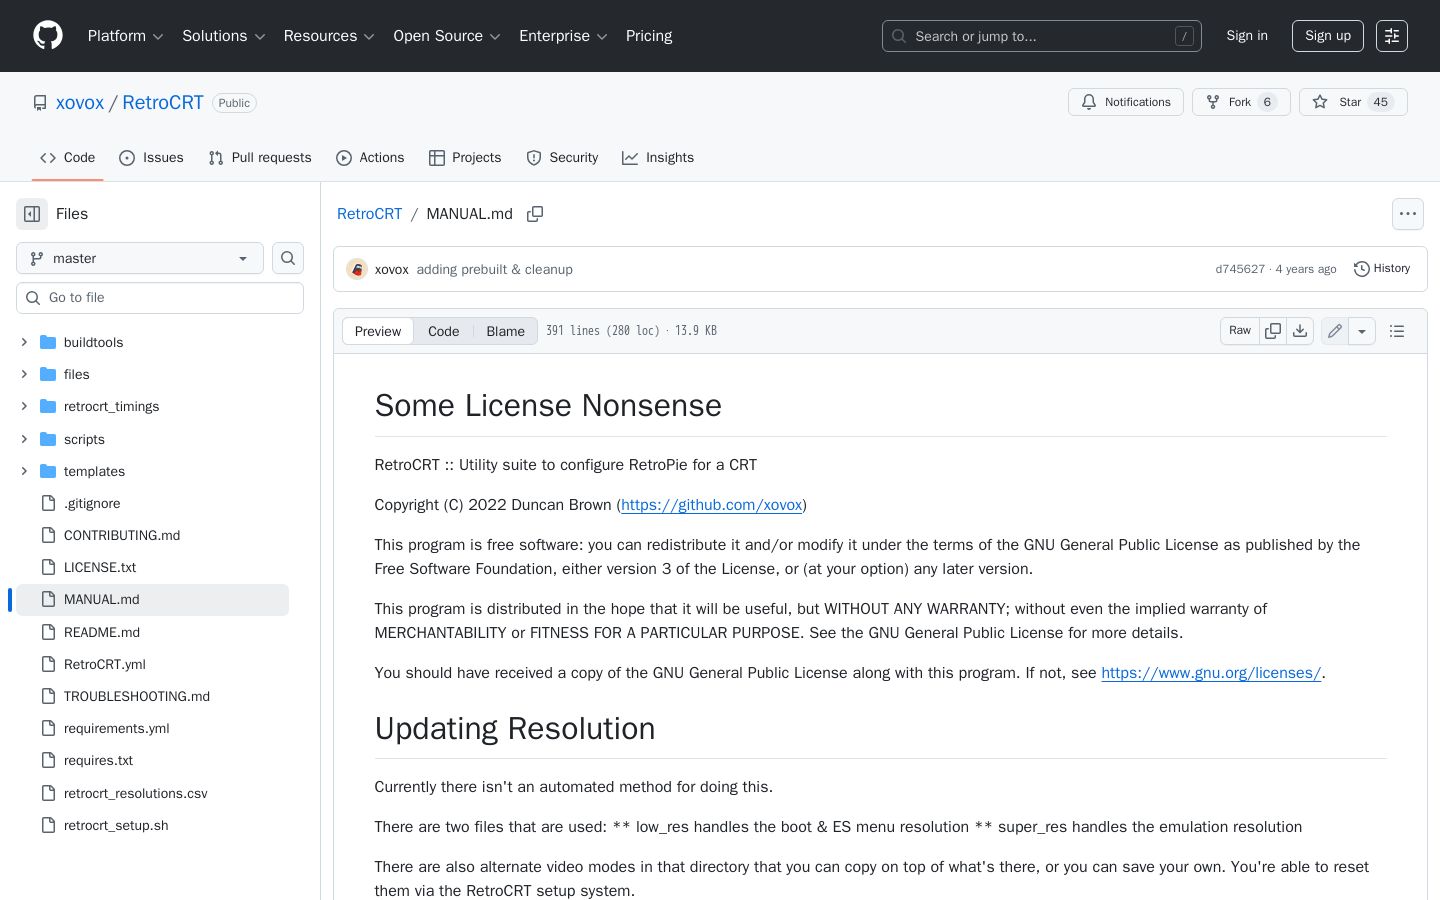
Task: Open README.md in the file tree
Action: click(x=102, y=632)
